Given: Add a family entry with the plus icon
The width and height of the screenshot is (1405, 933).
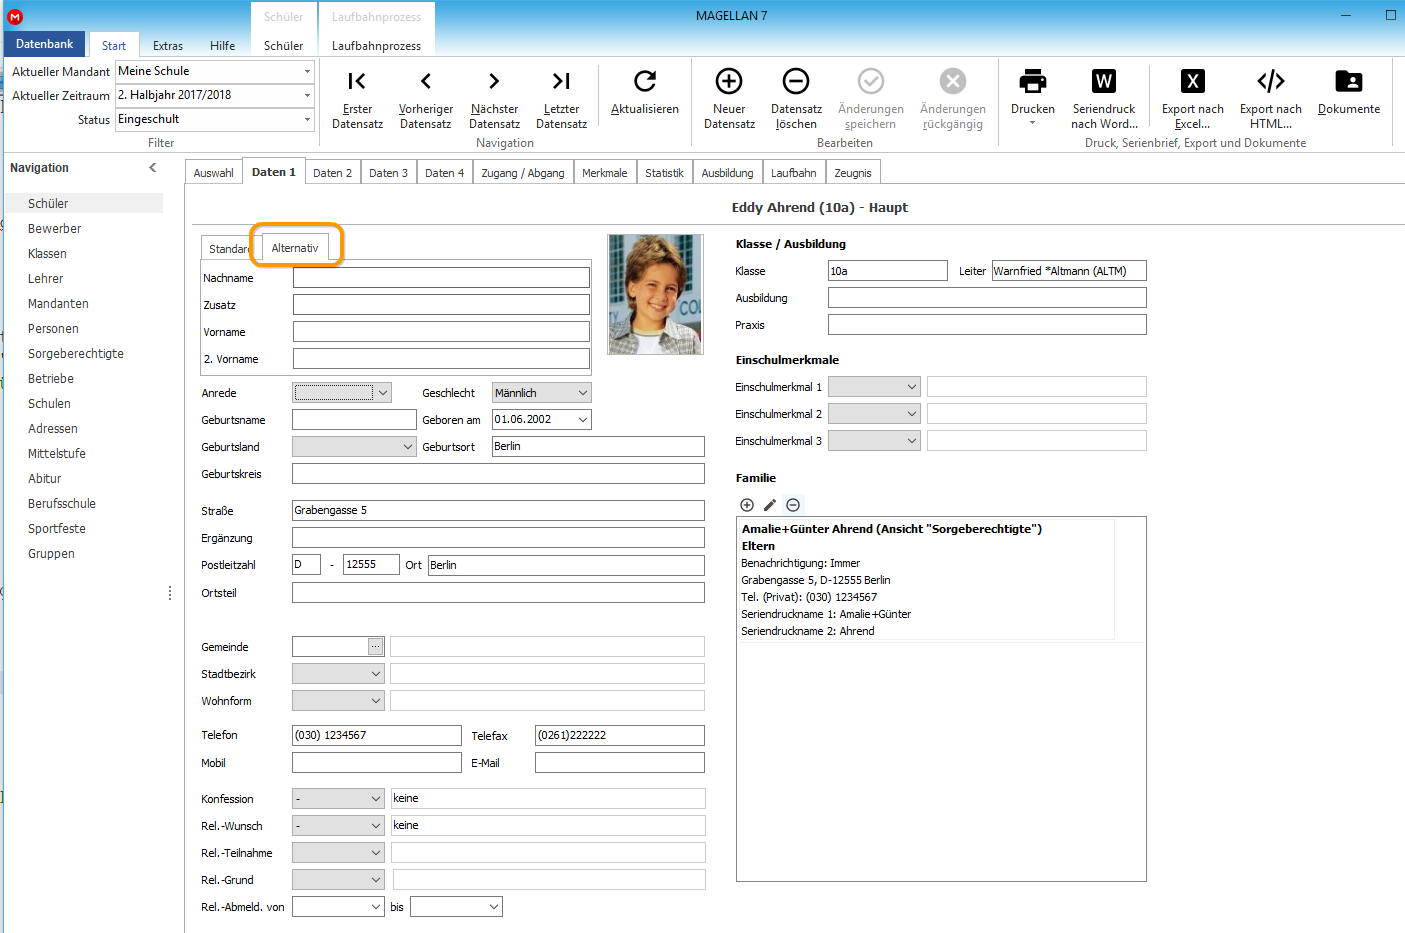Looking at the screenshot, I should tap(747, 505).
